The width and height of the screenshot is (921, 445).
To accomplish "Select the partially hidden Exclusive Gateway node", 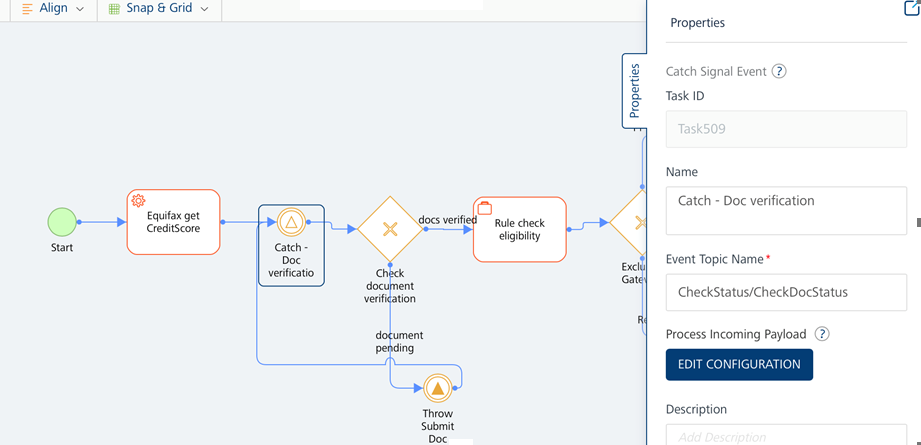I will [x=628, y=222].
